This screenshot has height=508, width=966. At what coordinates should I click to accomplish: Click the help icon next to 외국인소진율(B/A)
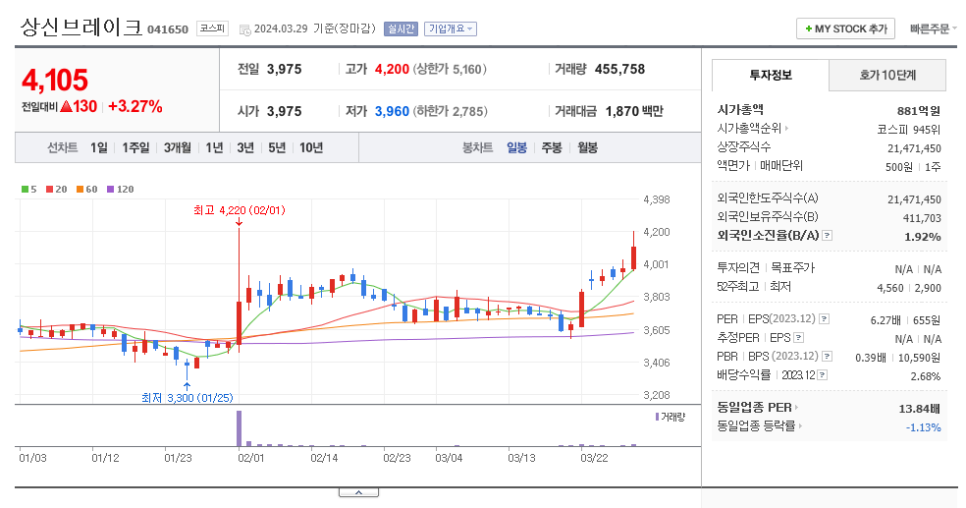[827, 235]
